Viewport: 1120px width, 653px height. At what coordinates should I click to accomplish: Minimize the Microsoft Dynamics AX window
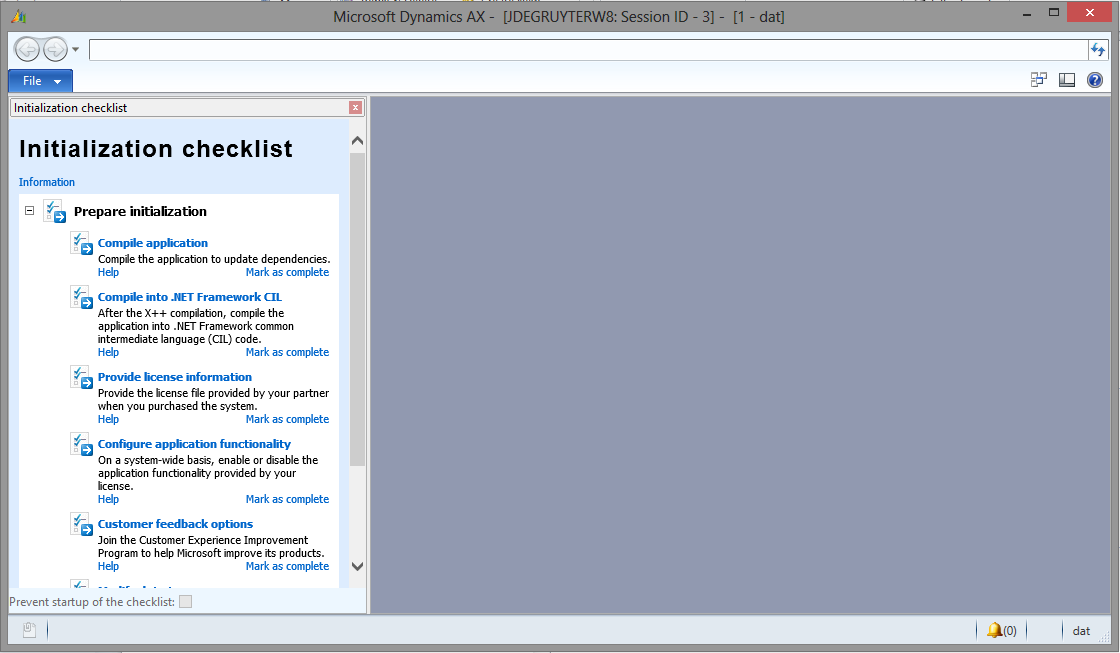pos(1026,14)
